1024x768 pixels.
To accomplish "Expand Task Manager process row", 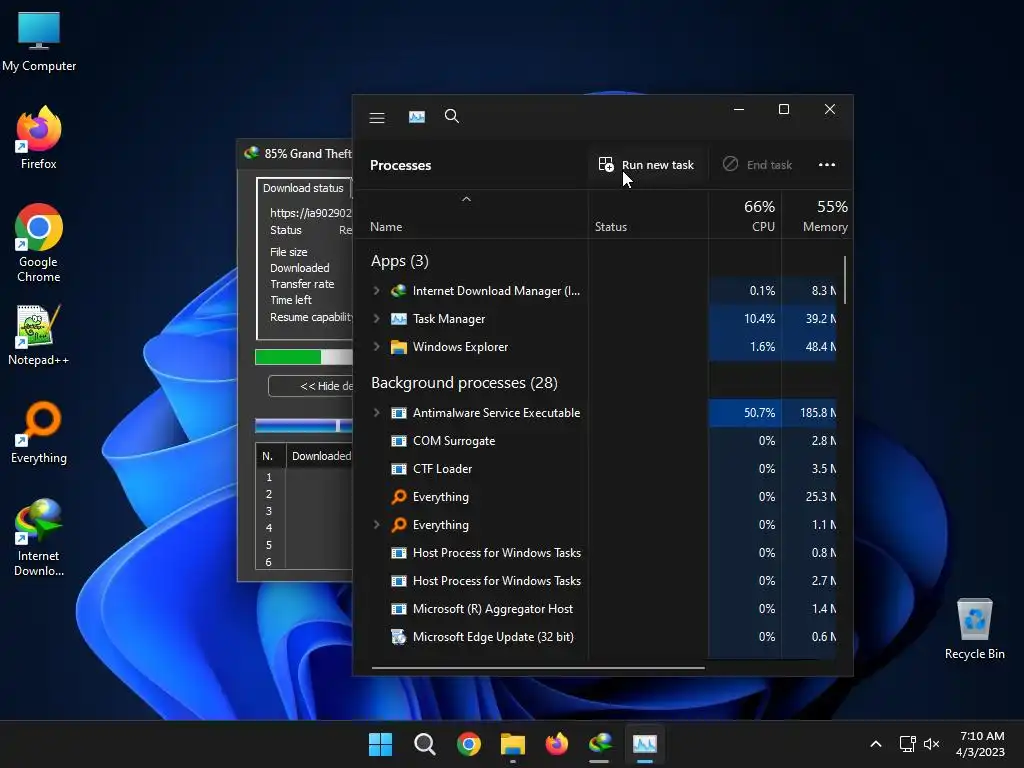I will pyautogui.click(x=376, y=319).
